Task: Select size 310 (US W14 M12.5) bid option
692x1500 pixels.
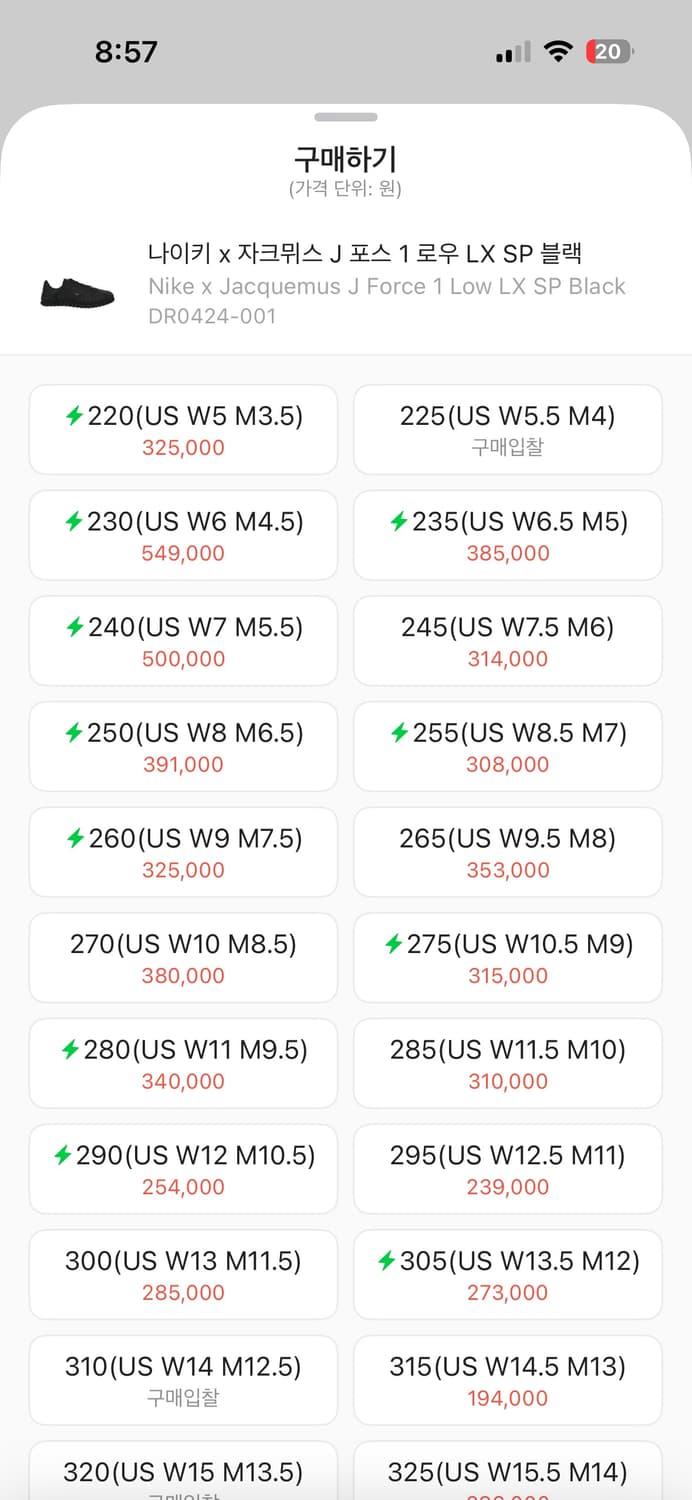Action: click(183, 1380)
